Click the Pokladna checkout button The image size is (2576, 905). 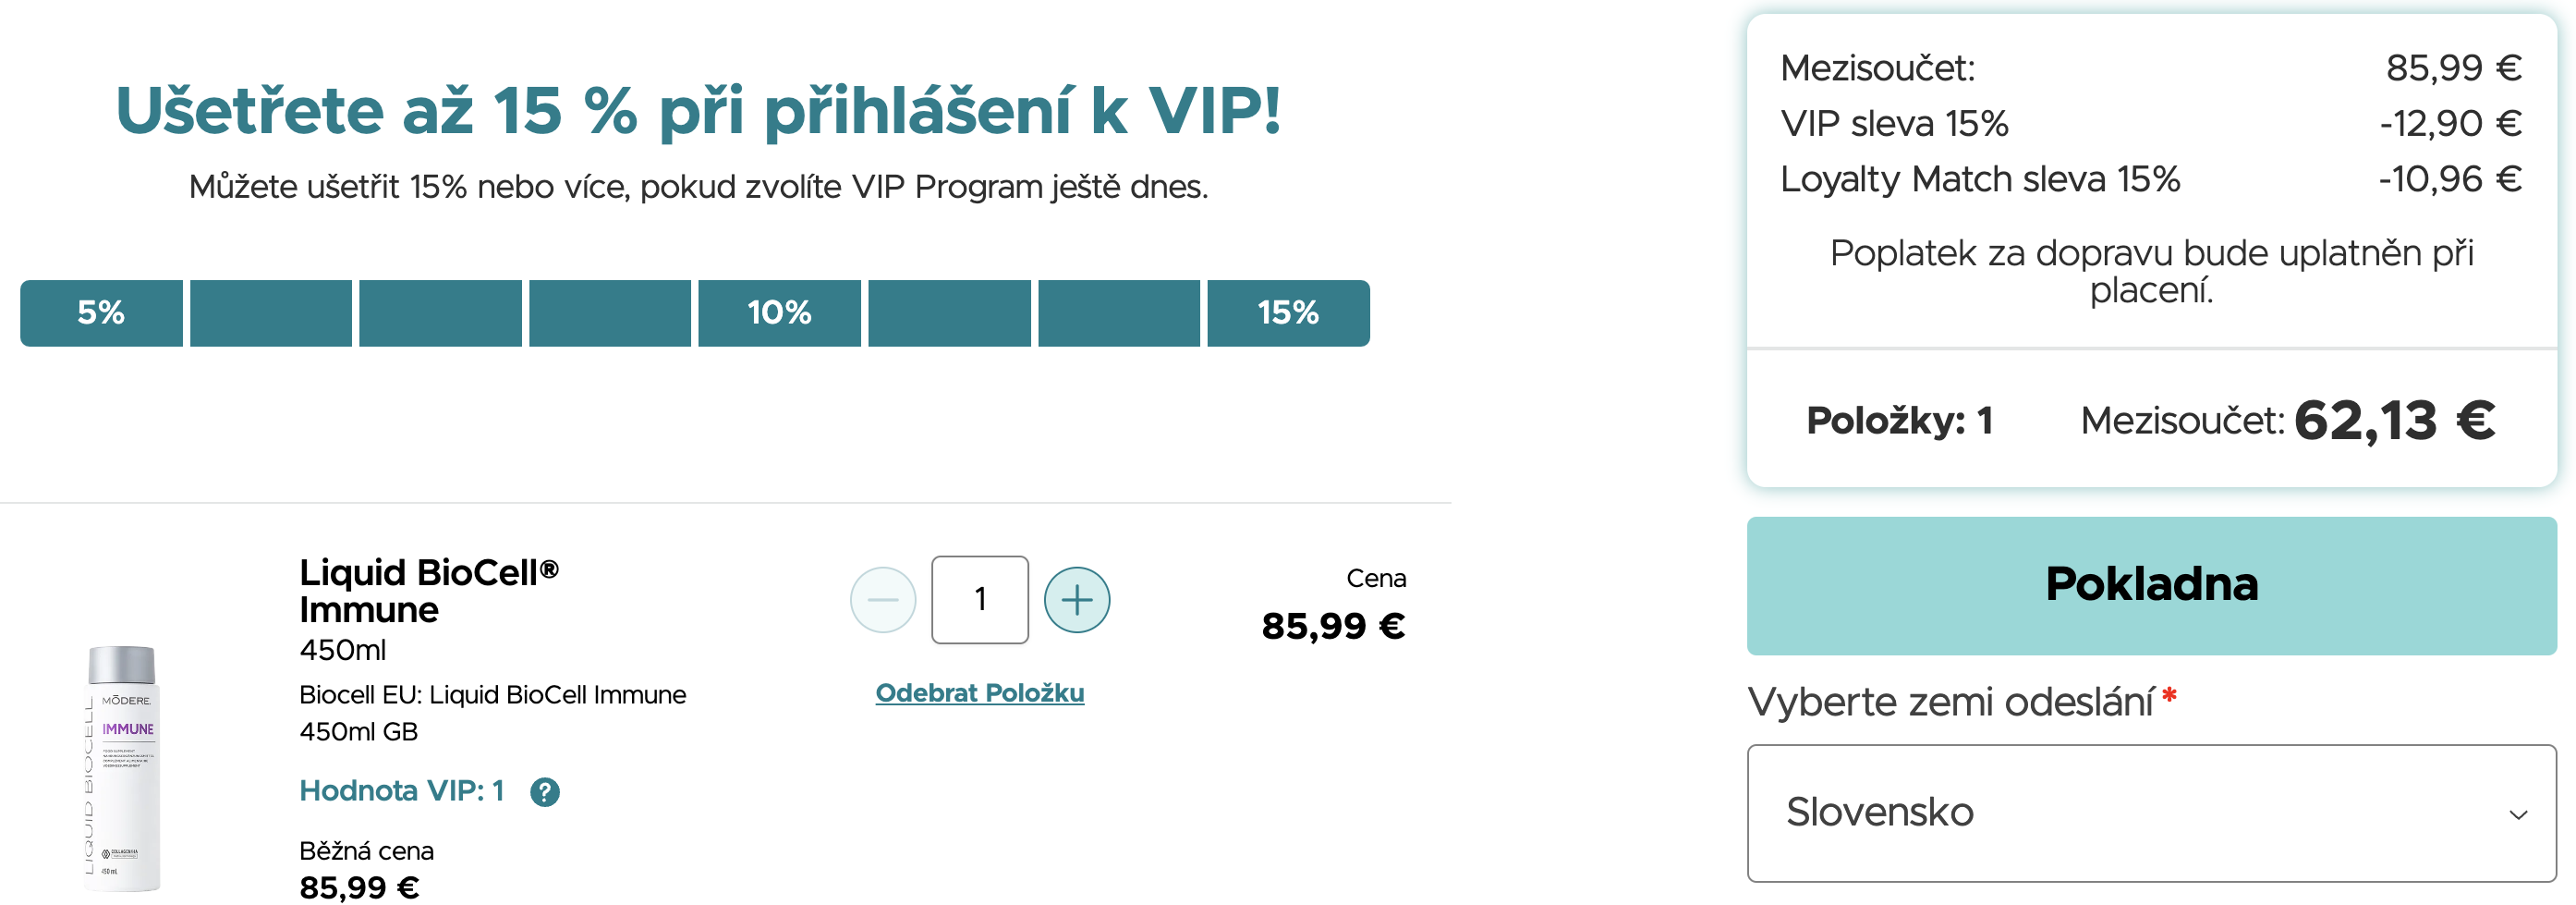(x=2150, y=585)
